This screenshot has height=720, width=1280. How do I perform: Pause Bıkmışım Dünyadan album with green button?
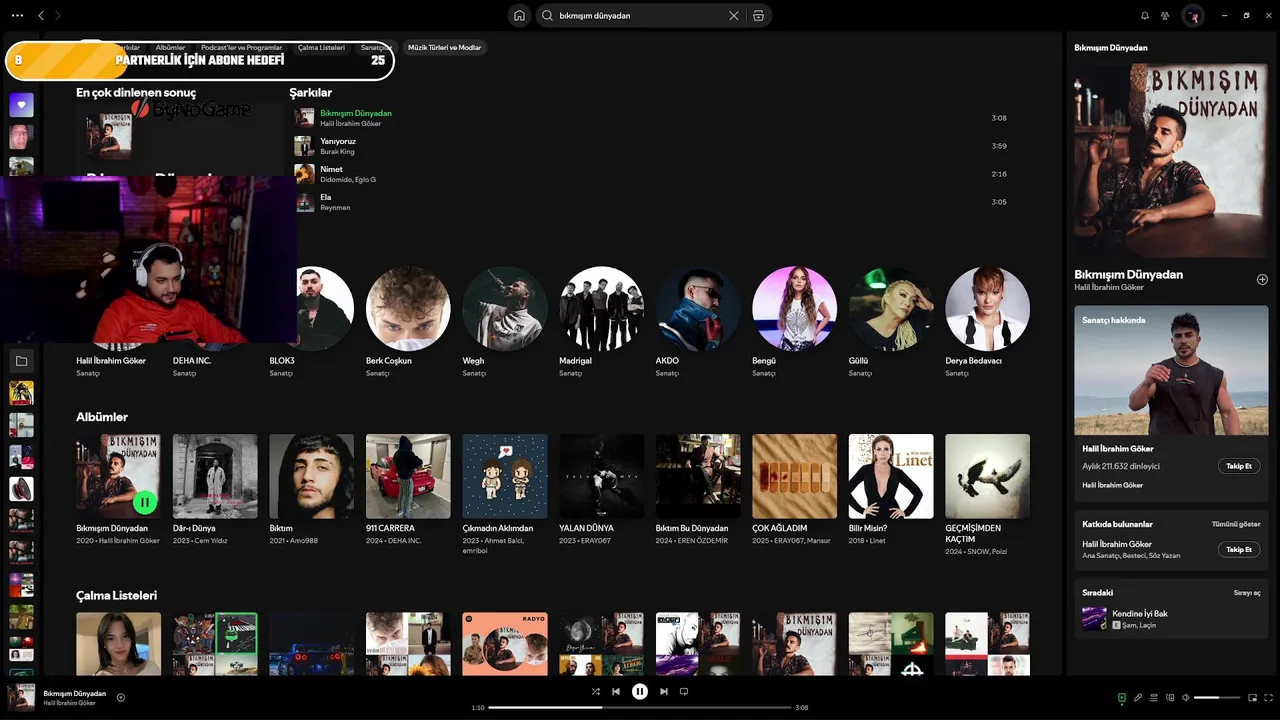coord(145,502)
